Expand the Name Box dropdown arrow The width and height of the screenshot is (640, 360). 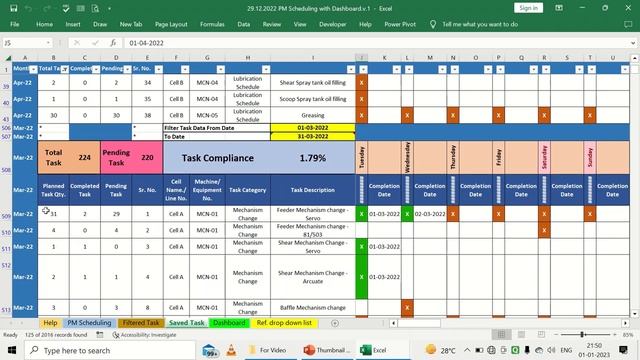[48, 43]
